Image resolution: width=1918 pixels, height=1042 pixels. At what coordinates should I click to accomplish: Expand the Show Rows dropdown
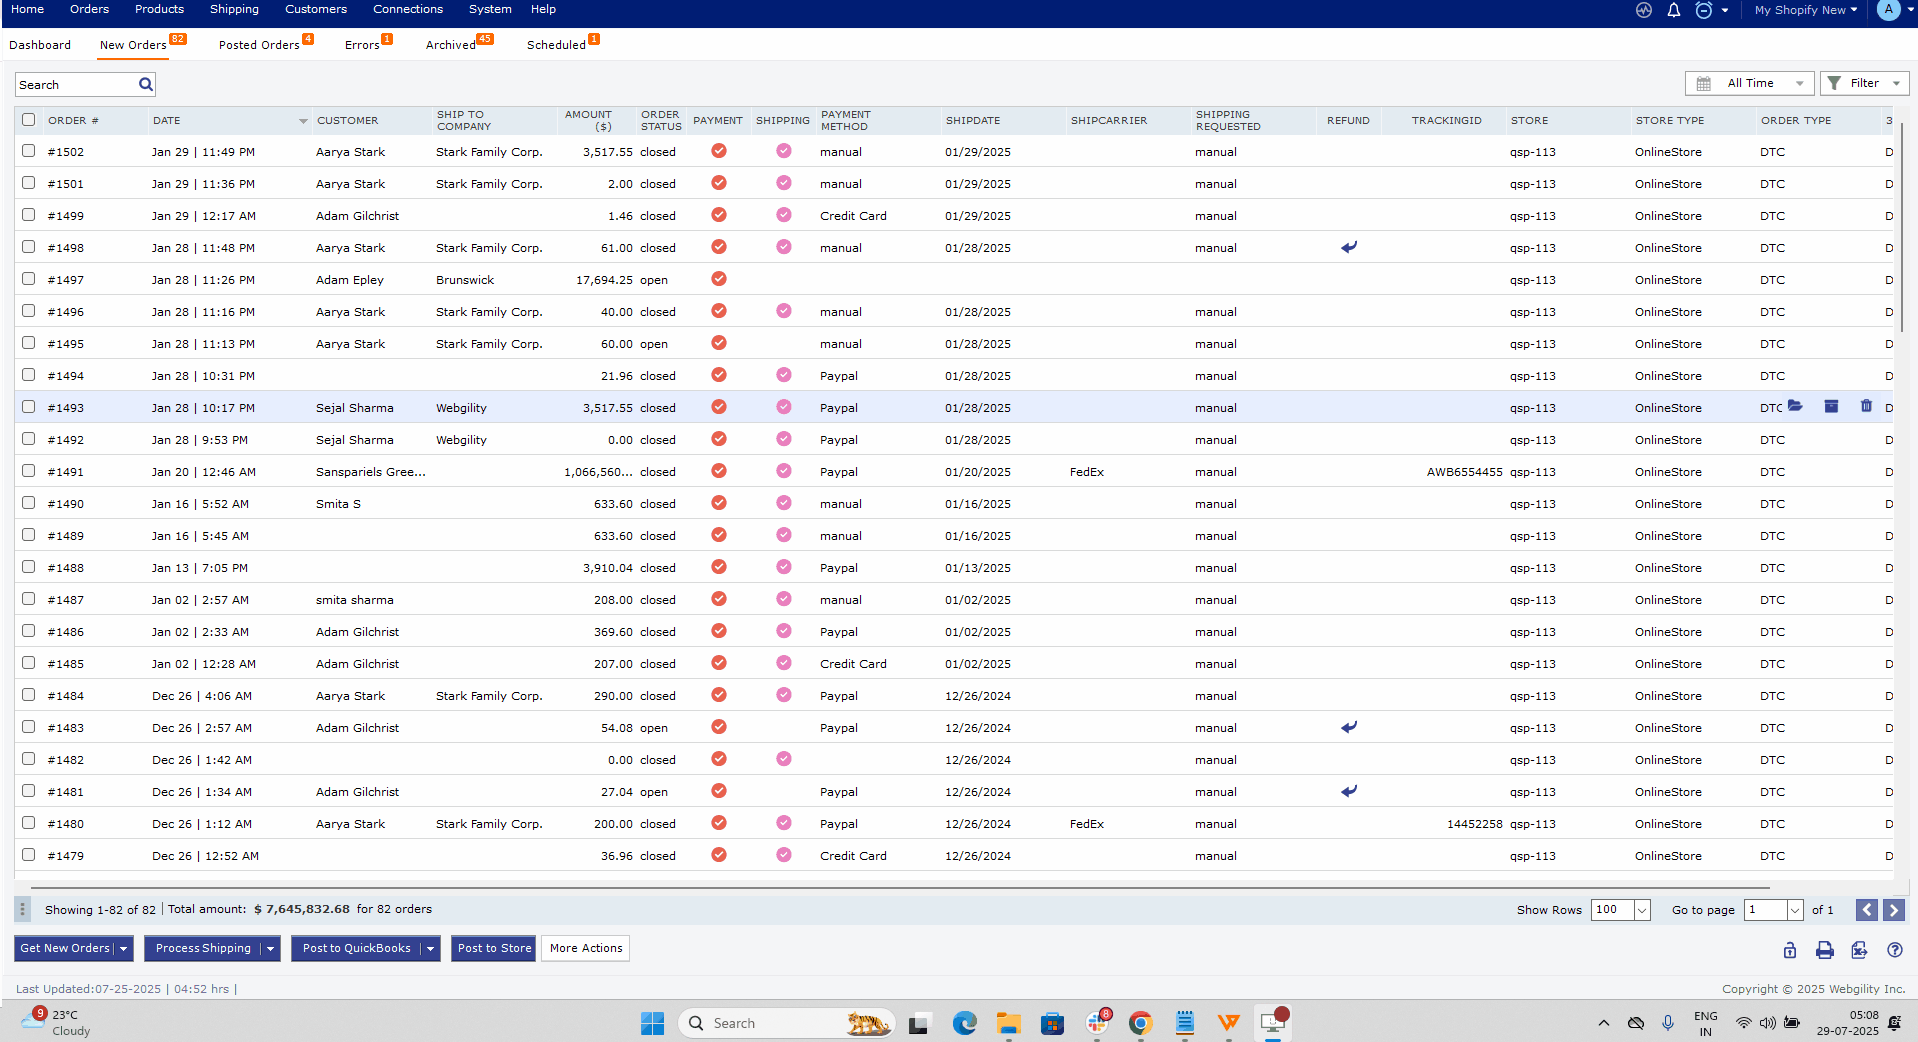tap(1641, 910)
